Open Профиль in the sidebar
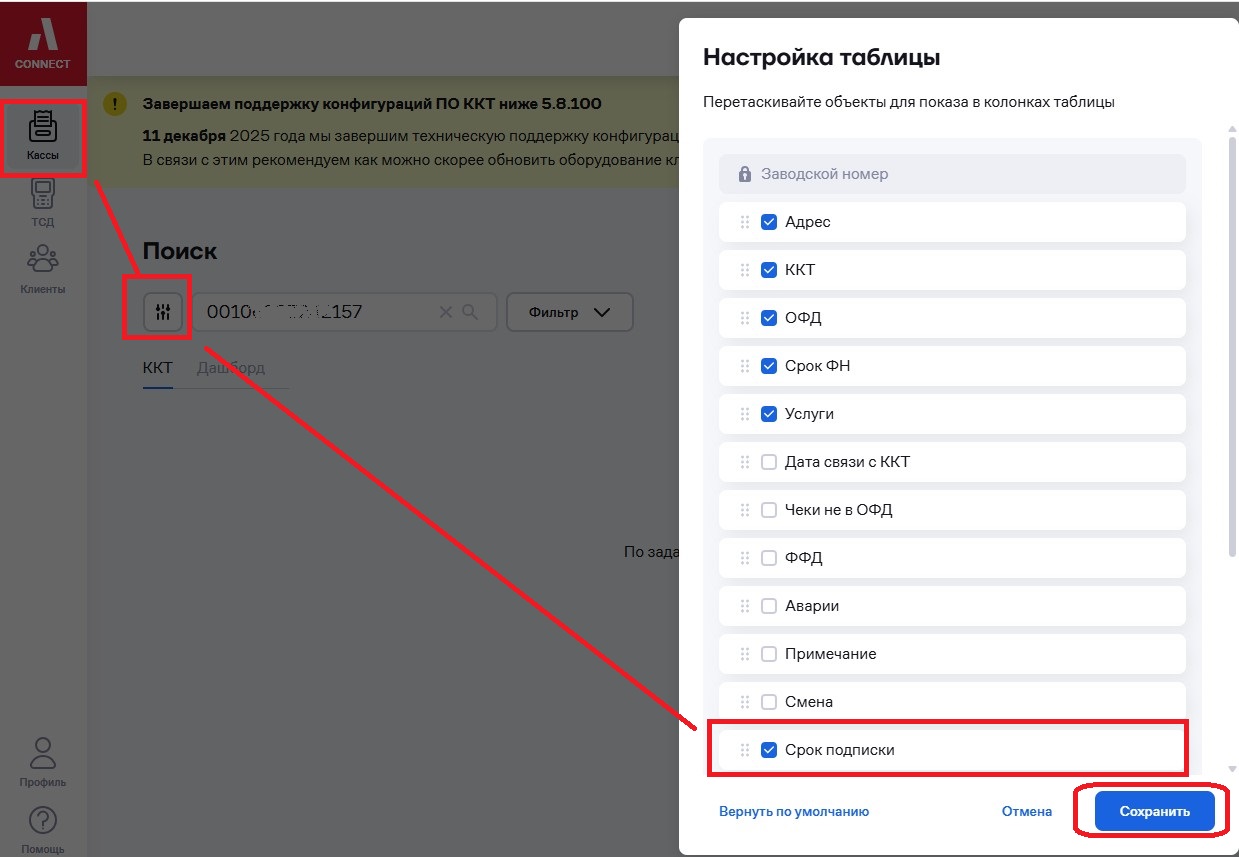1239x857 pixels. pos(42,762)
